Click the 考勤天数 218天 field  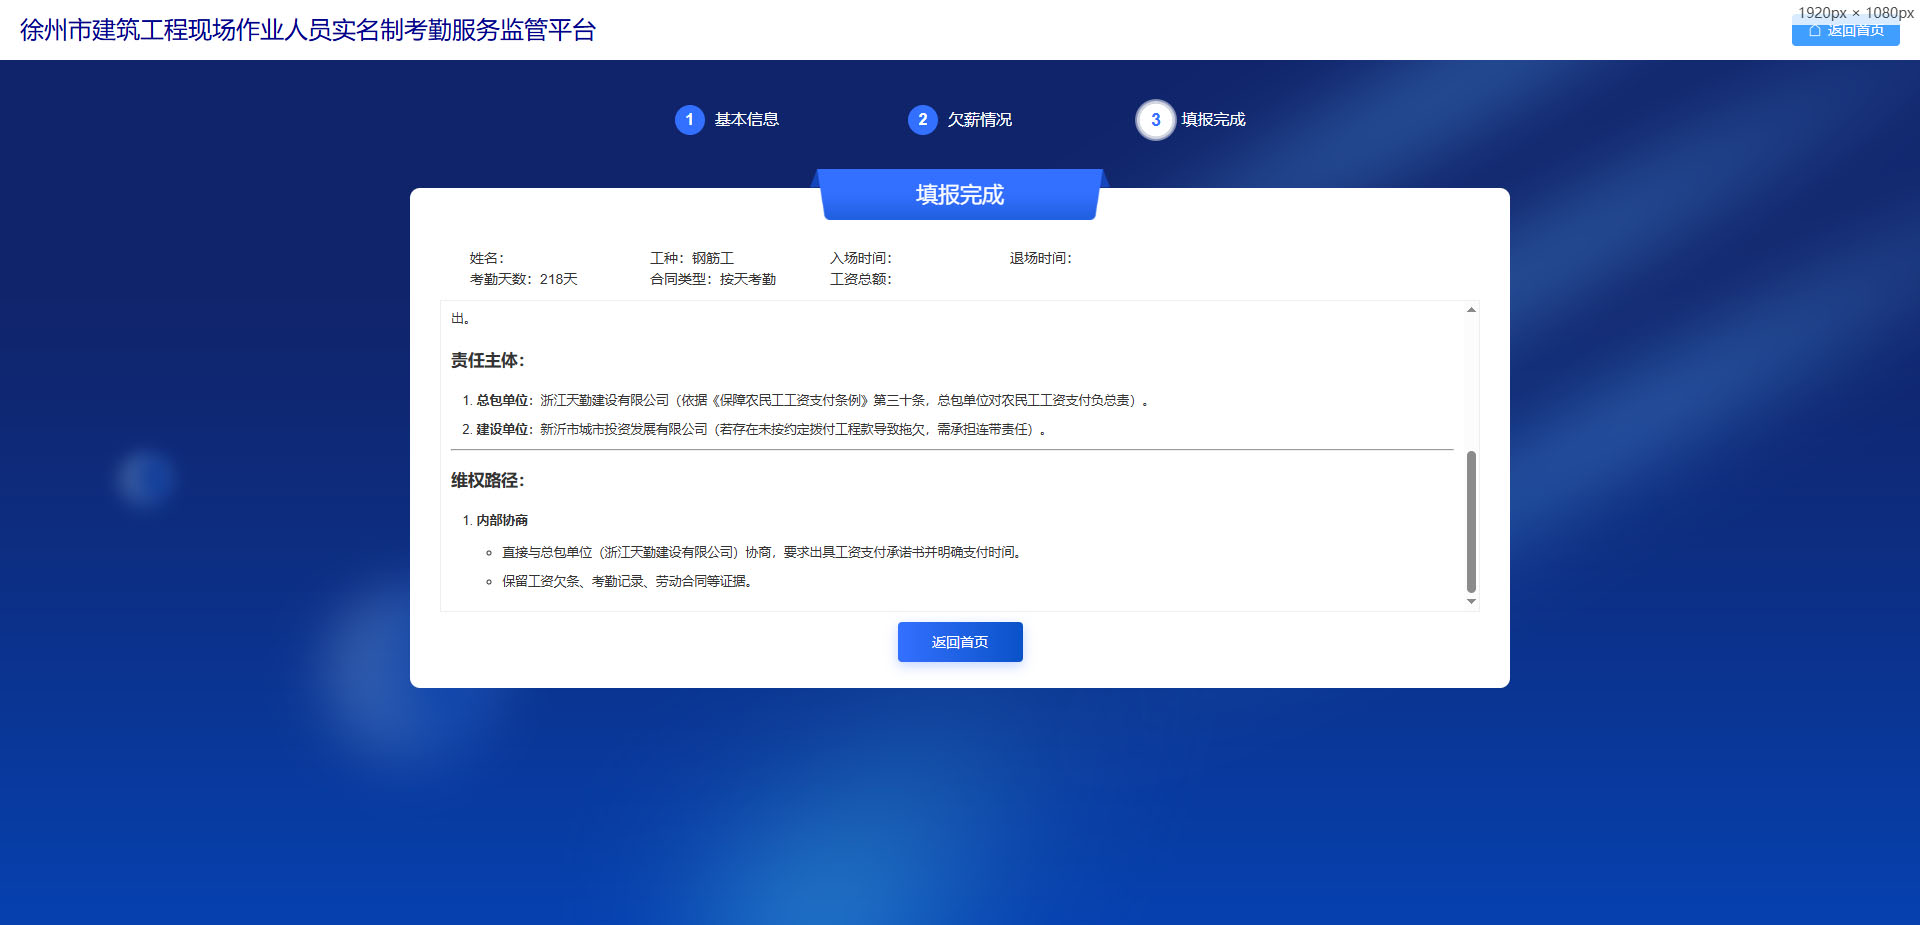coord(523,280)
